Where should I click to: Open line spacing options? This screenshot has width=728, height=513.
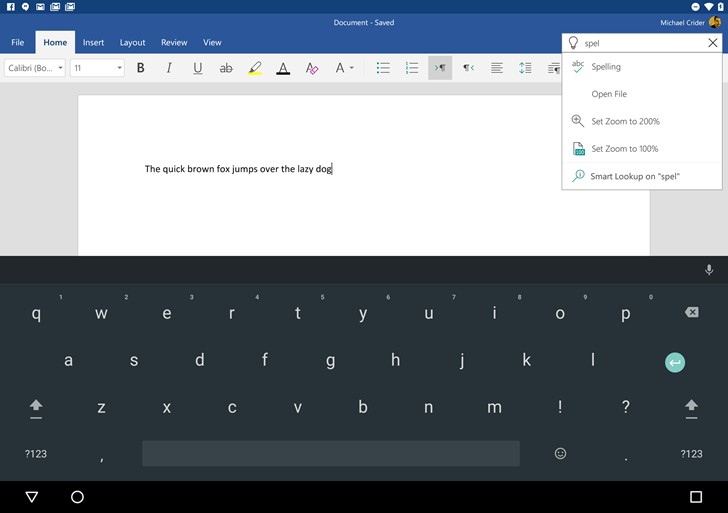pyautogui.click(x=525, y=68)
